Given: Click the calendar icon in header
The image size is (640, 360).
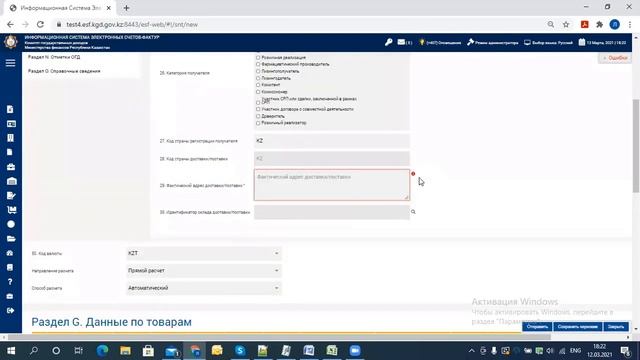Looking at the screenshot, I should pyautogui.click(x=582, y=42).
